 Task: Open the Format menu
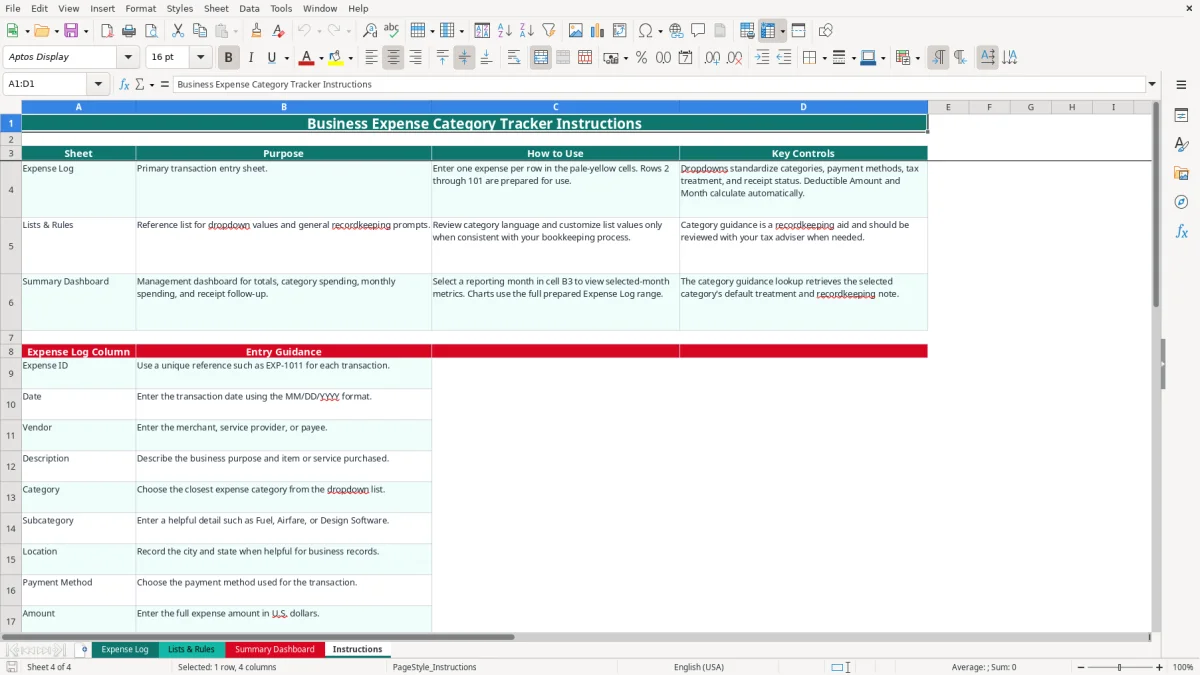[140, 8]
